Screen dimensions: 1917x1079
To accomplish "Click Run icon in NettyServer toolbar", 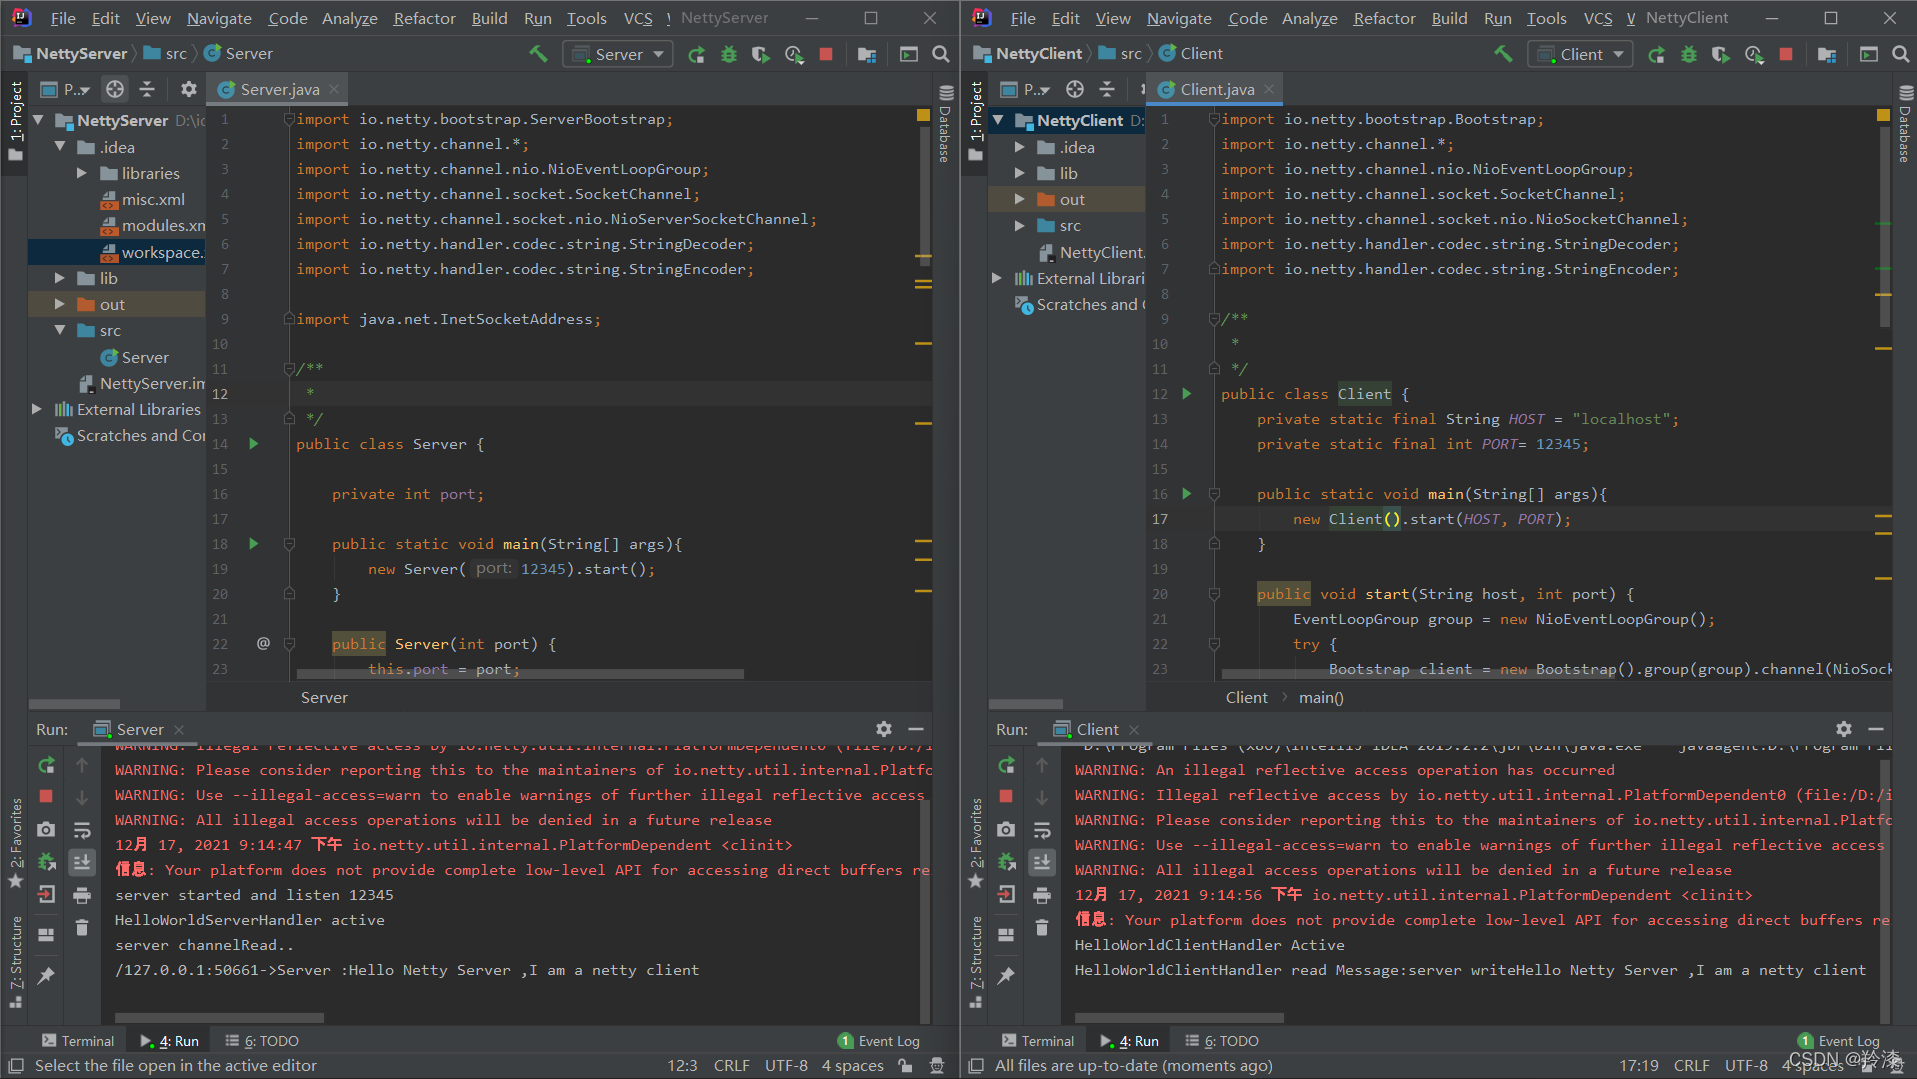I will pos(697,54).
